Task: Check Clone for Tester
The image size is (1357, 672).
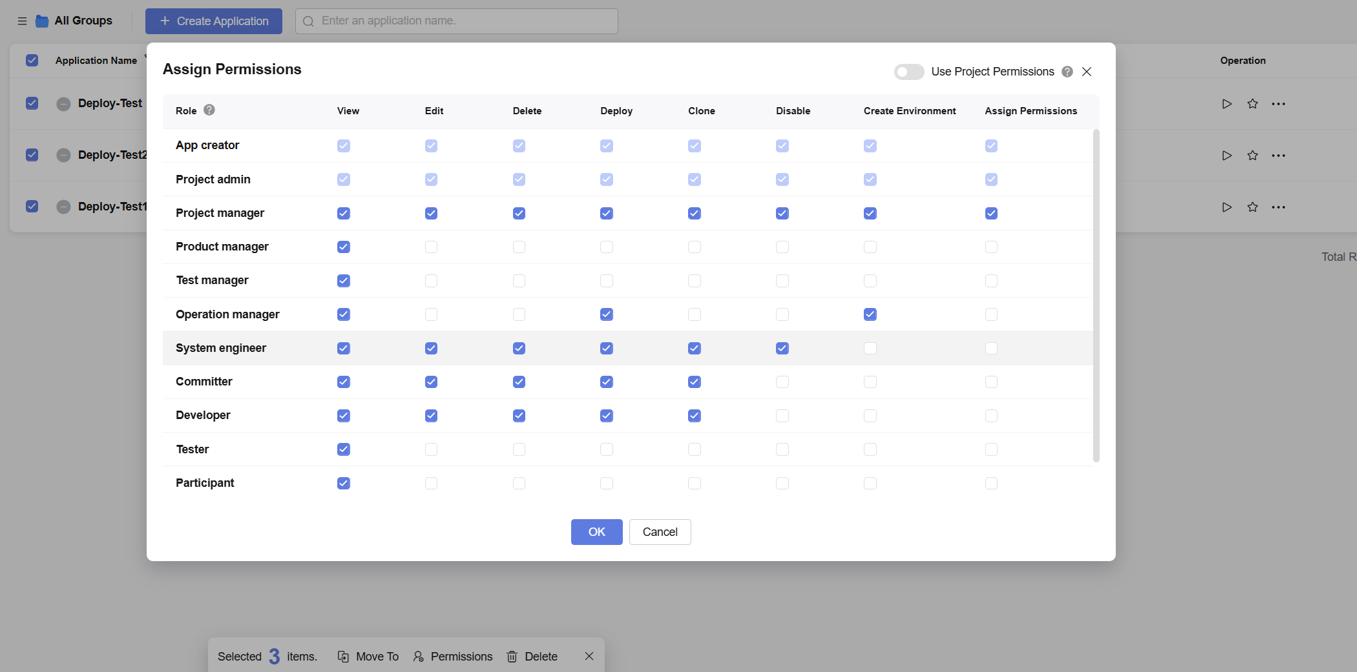Action: click(694, 450)
